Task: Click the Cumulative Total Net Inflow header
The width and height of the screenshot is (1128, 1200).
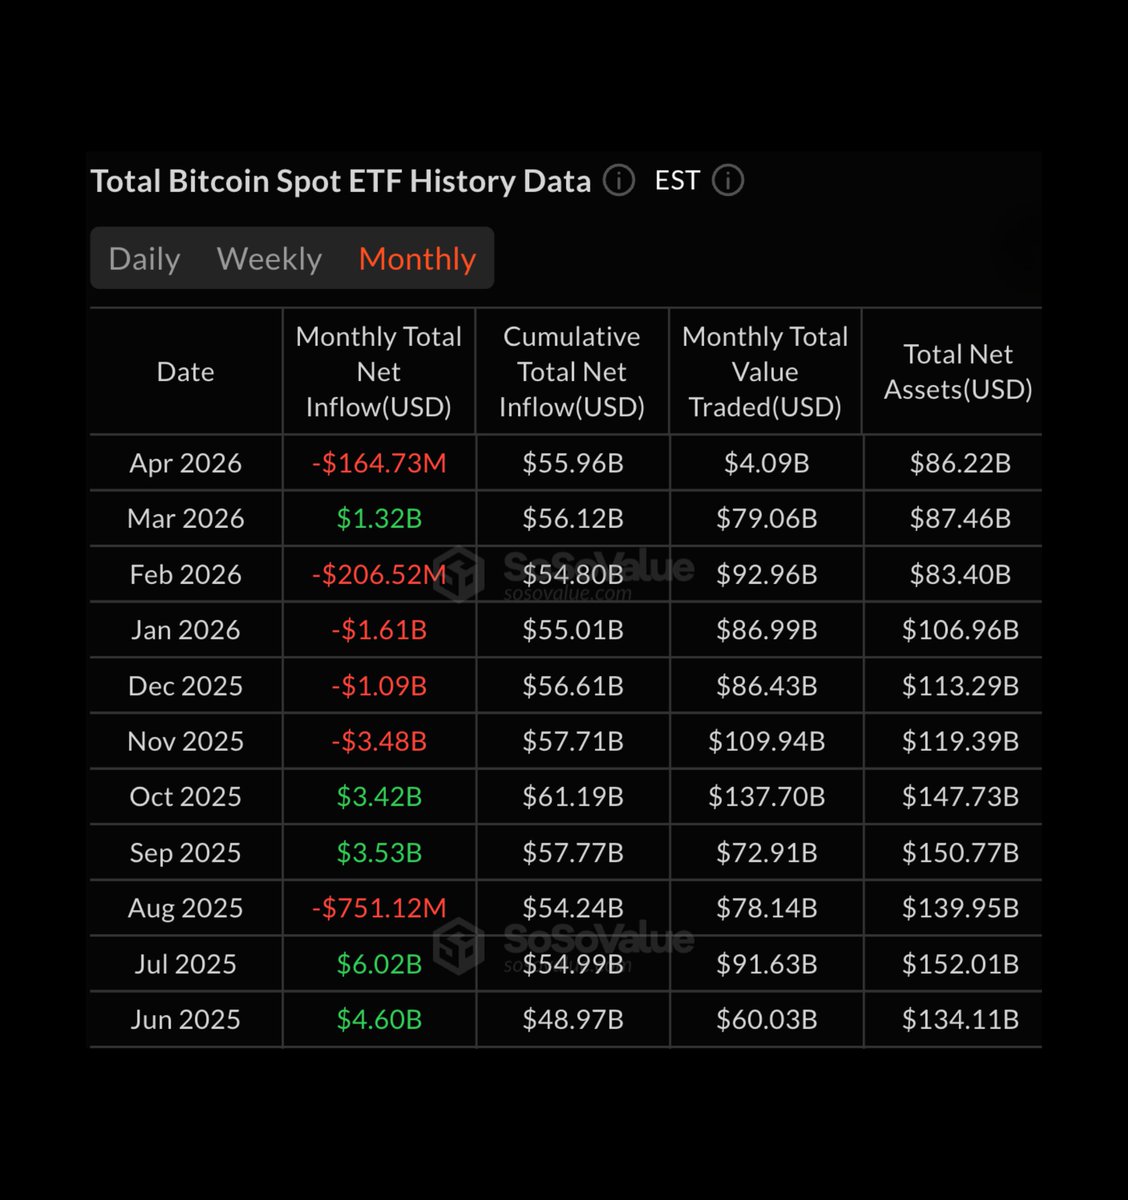Action: tap(572, 372)
